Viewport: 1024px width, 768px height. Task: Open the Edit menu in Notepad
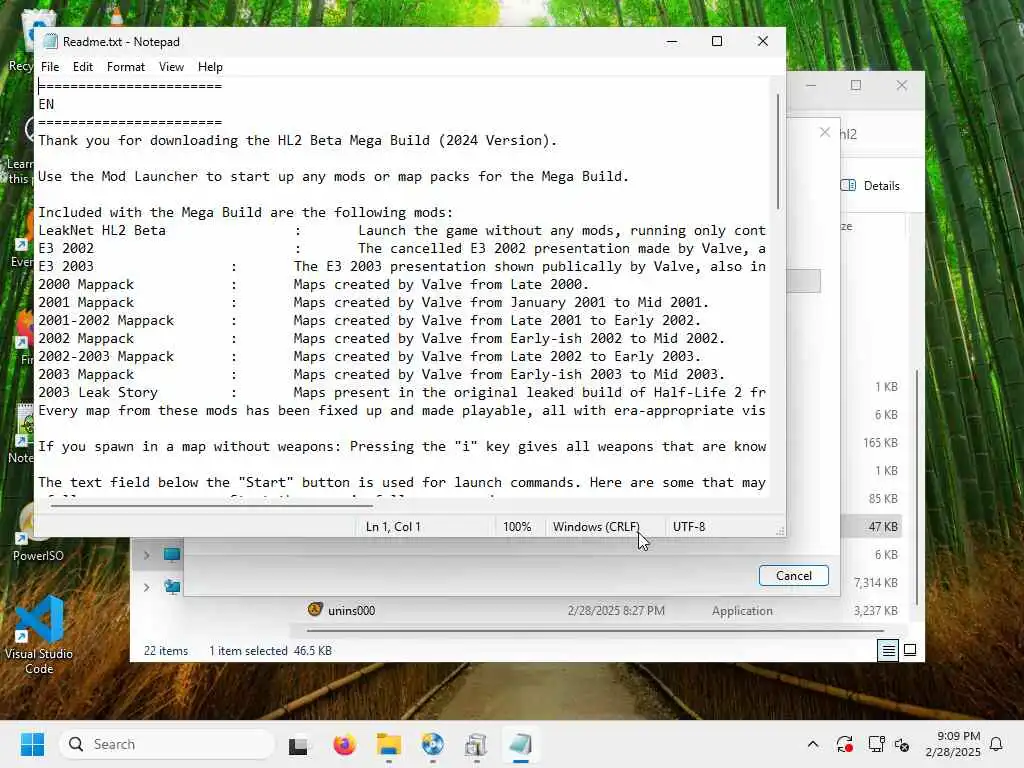(x=82, y=67)
